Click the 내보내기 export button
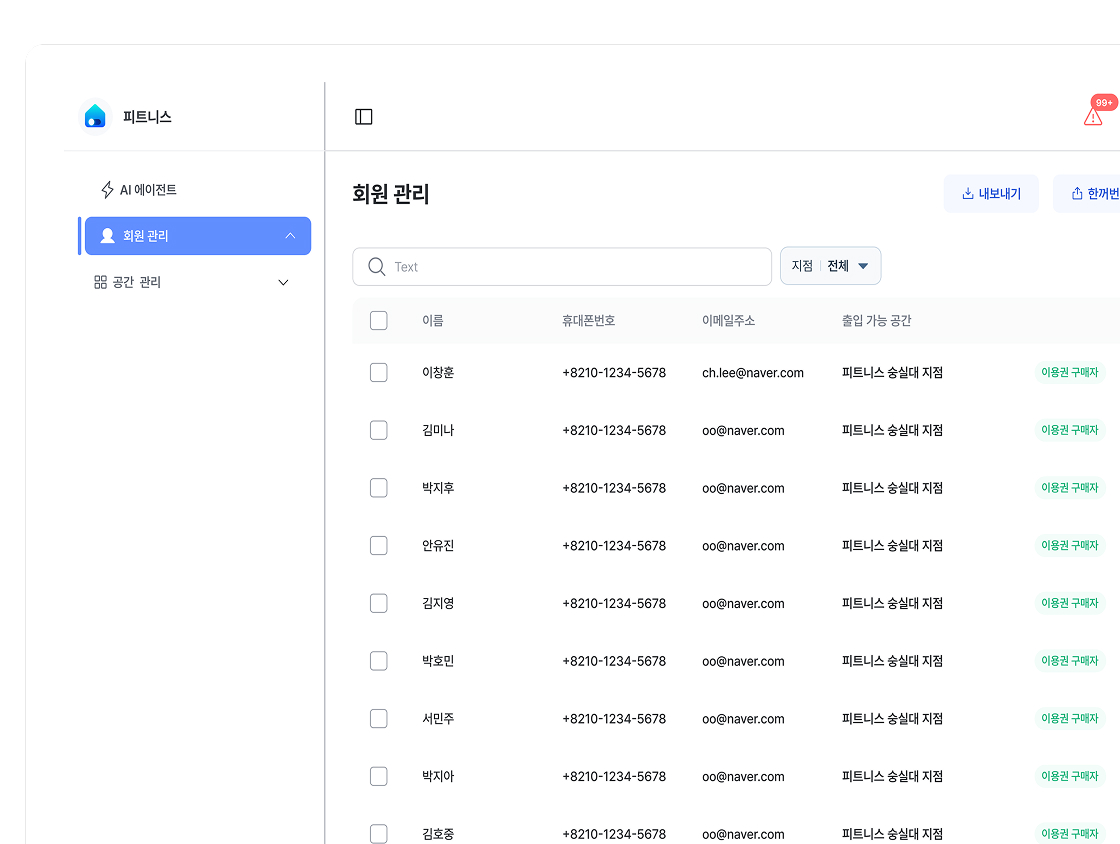The width and height of the screenshot is (1120, 844). pos(991,194)
